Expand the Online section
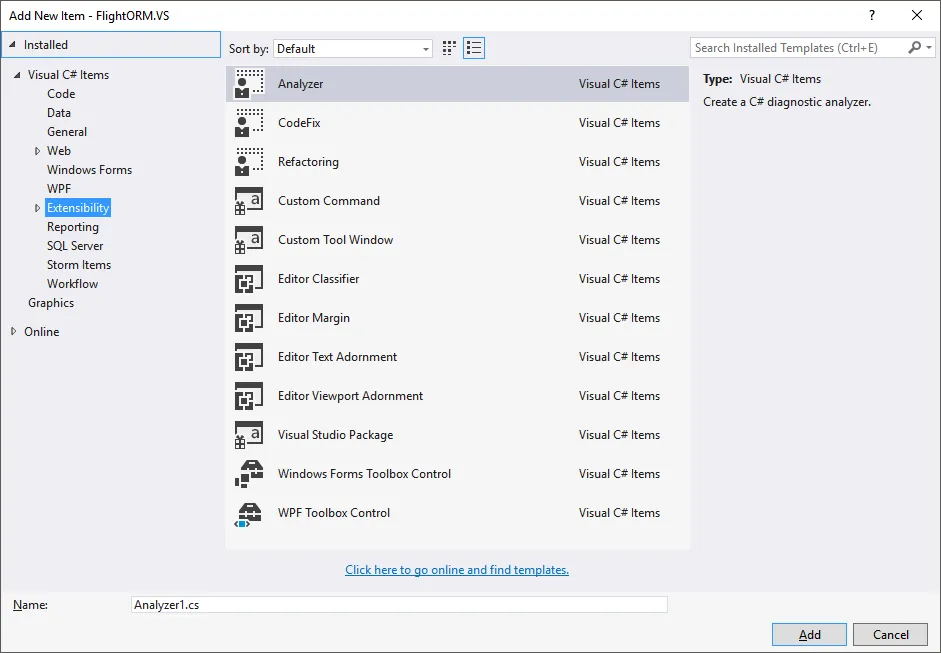Image resolution: width=941 pixels, height=653 pixels. click(x=13, y=331)
